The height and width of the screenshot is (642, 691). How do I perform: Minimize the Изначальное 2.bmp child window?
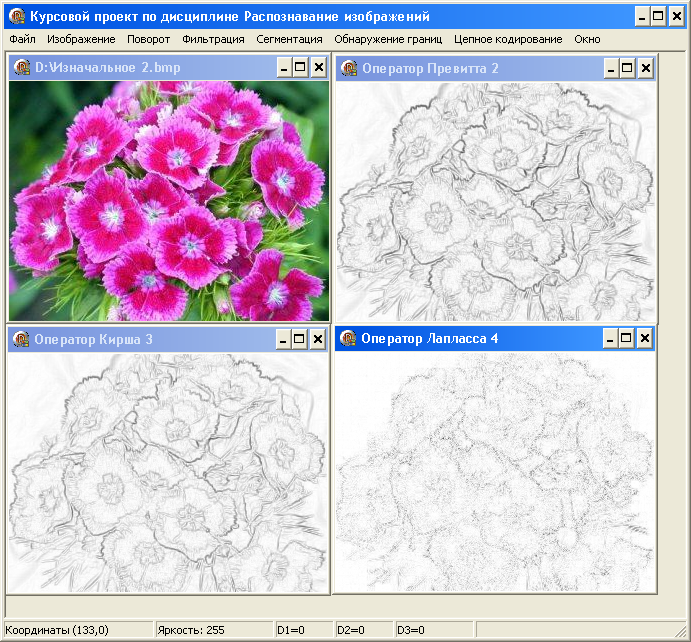(284, 68)
